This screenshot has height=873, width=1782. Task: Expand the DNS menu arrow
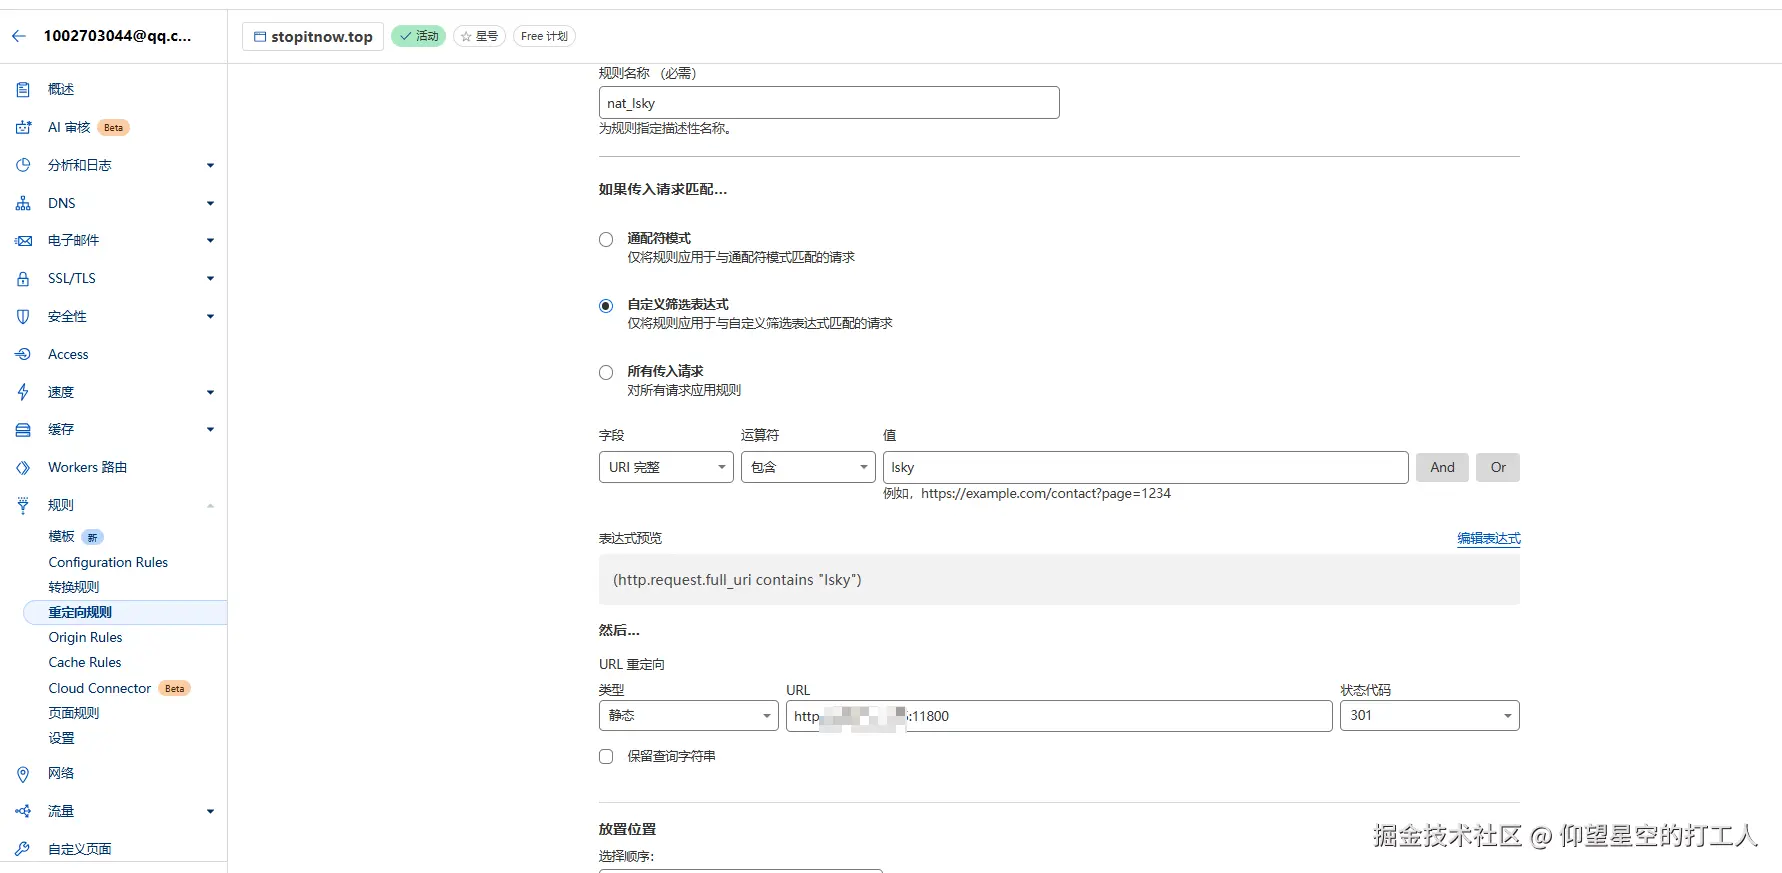pos(210,203)
